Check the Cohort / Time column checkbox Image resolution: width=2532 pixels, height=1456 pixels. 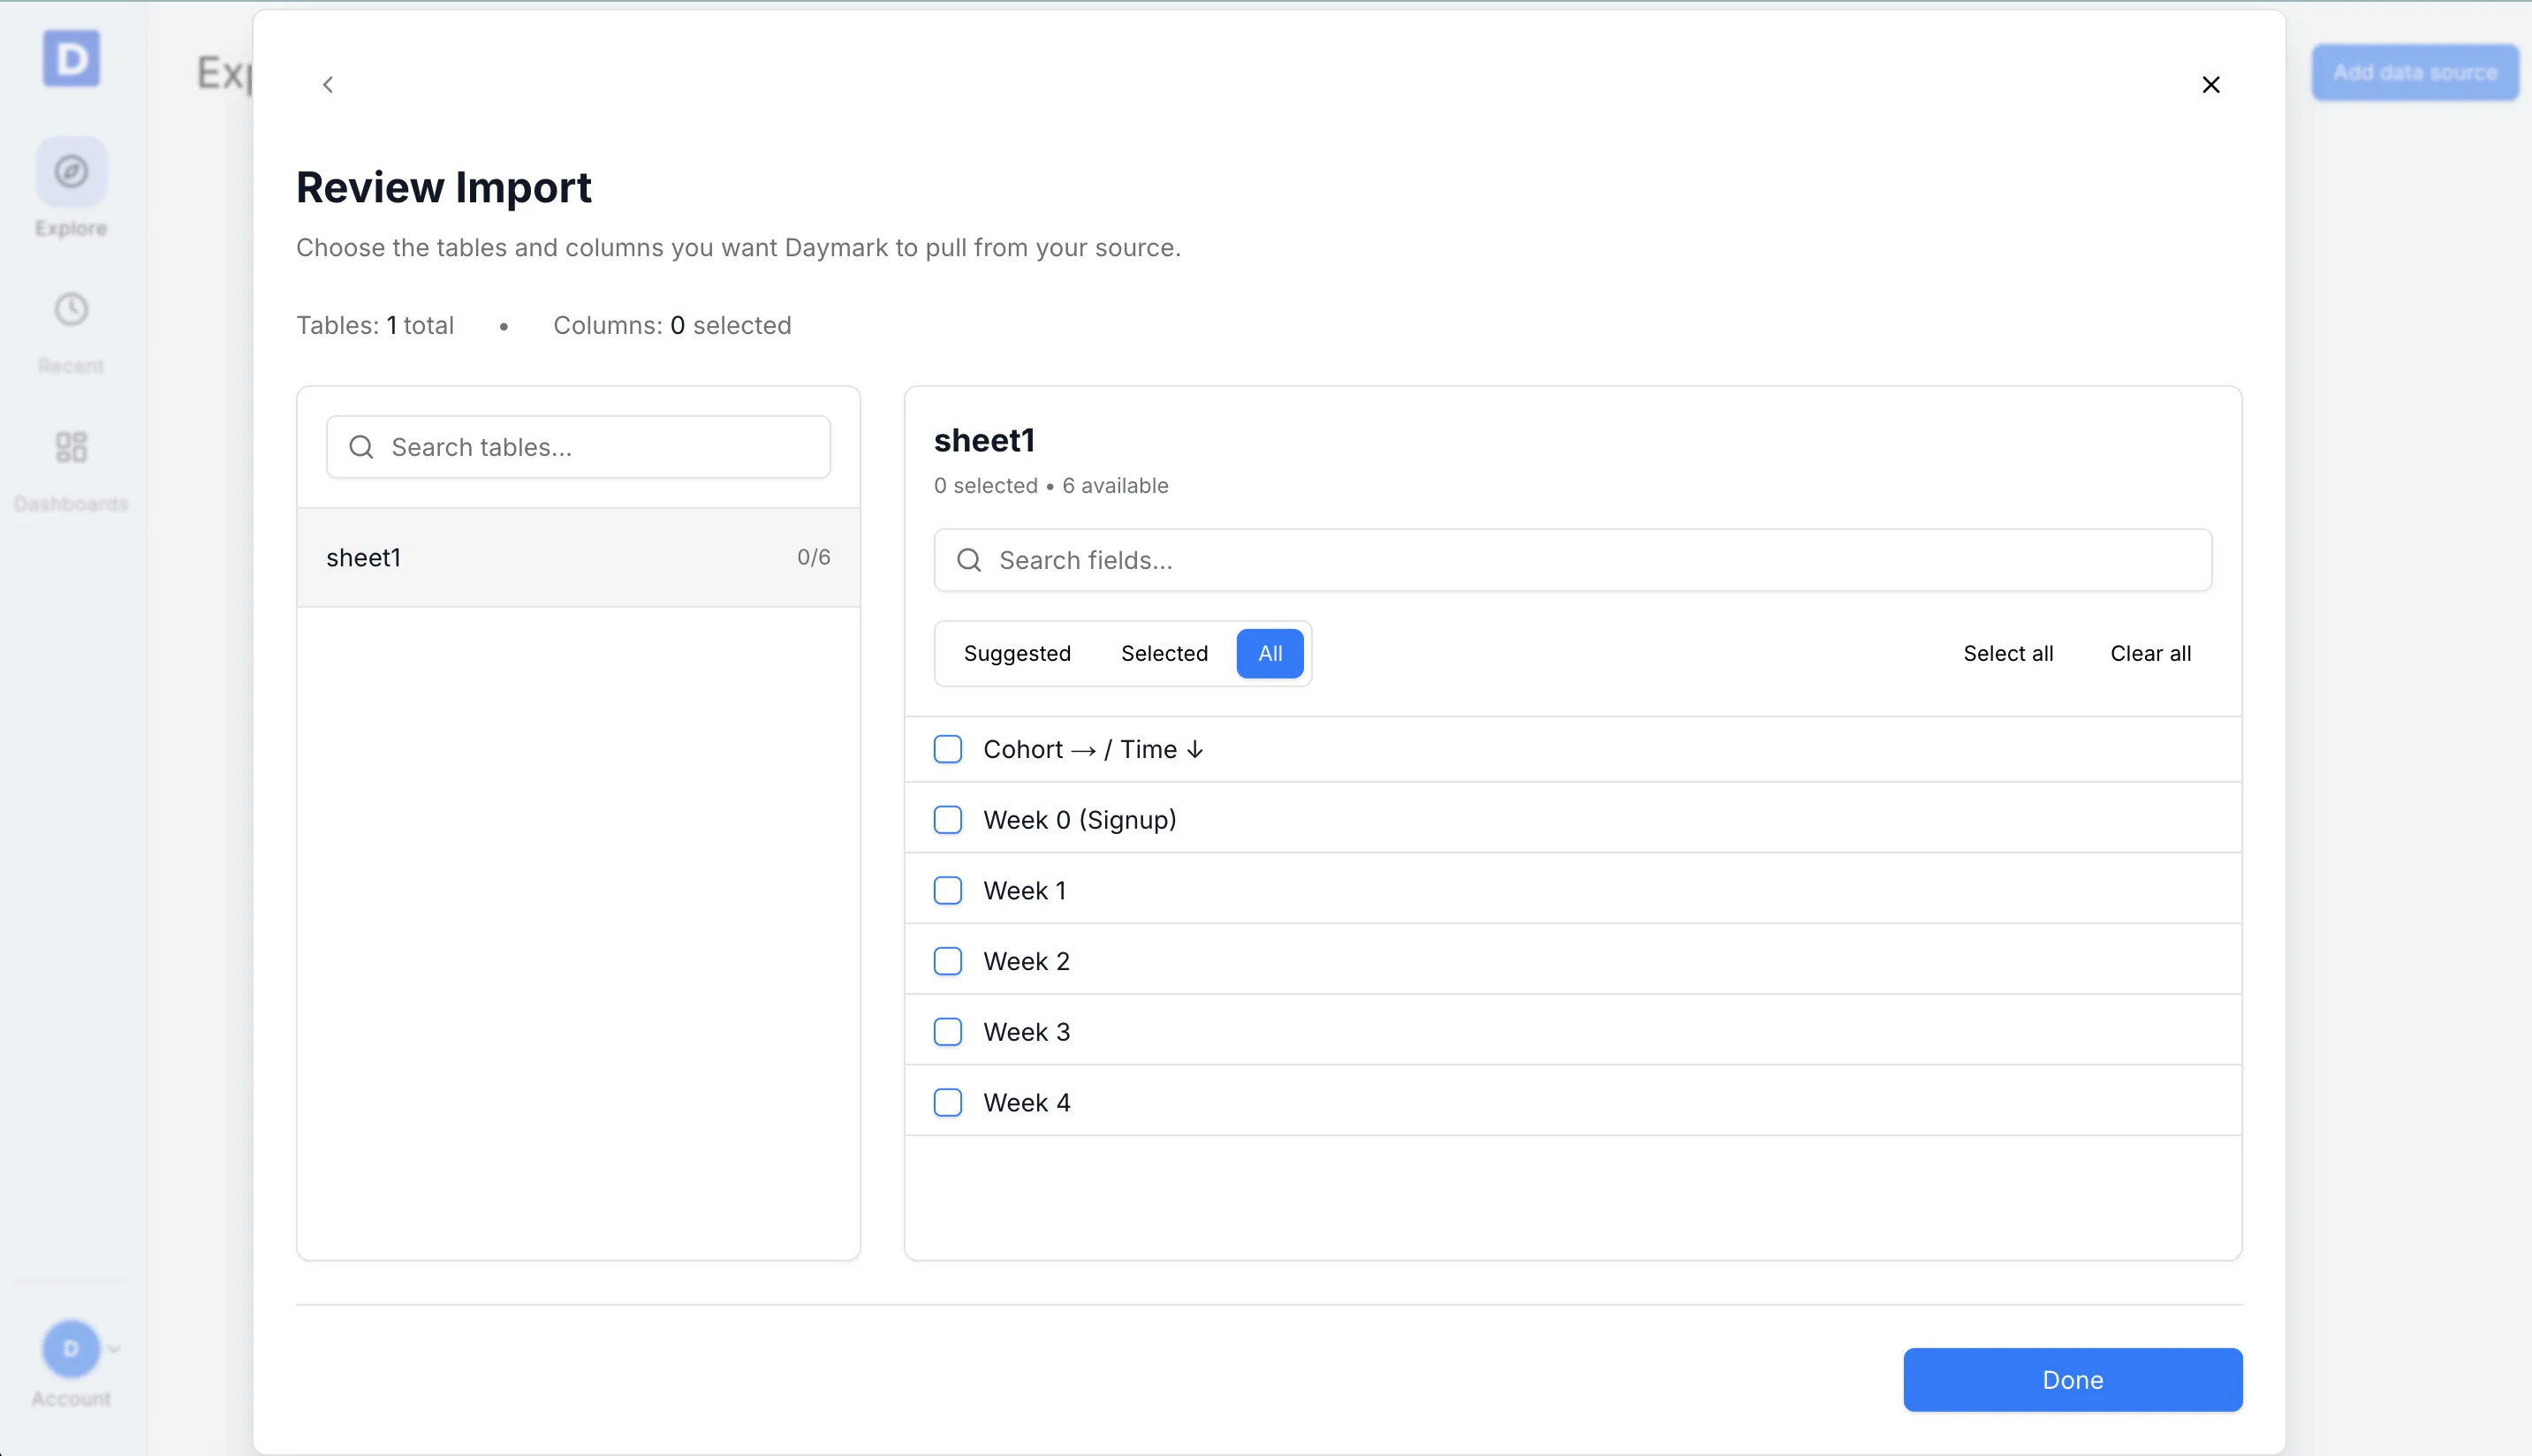[947, 748]
